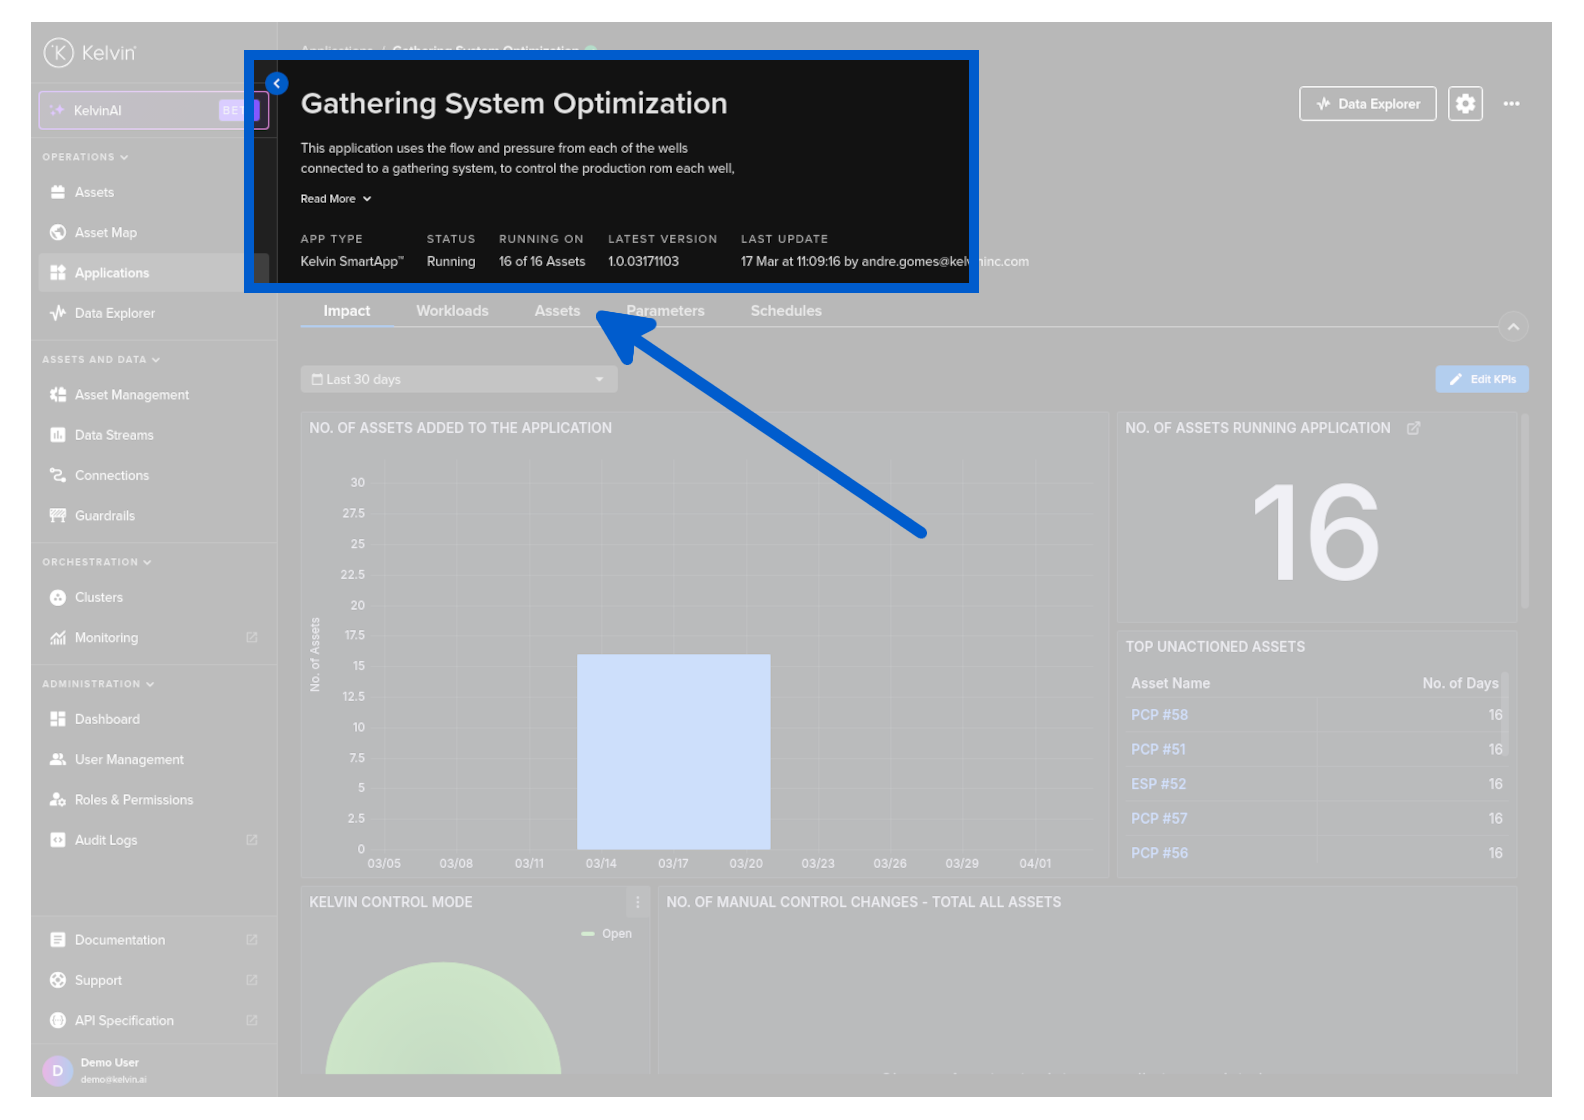The height and width of the screenshot is (1120, 1584).
Task: Open Asset Map in the sidebar
Action: pyautogui.click(x=105, y=233)
